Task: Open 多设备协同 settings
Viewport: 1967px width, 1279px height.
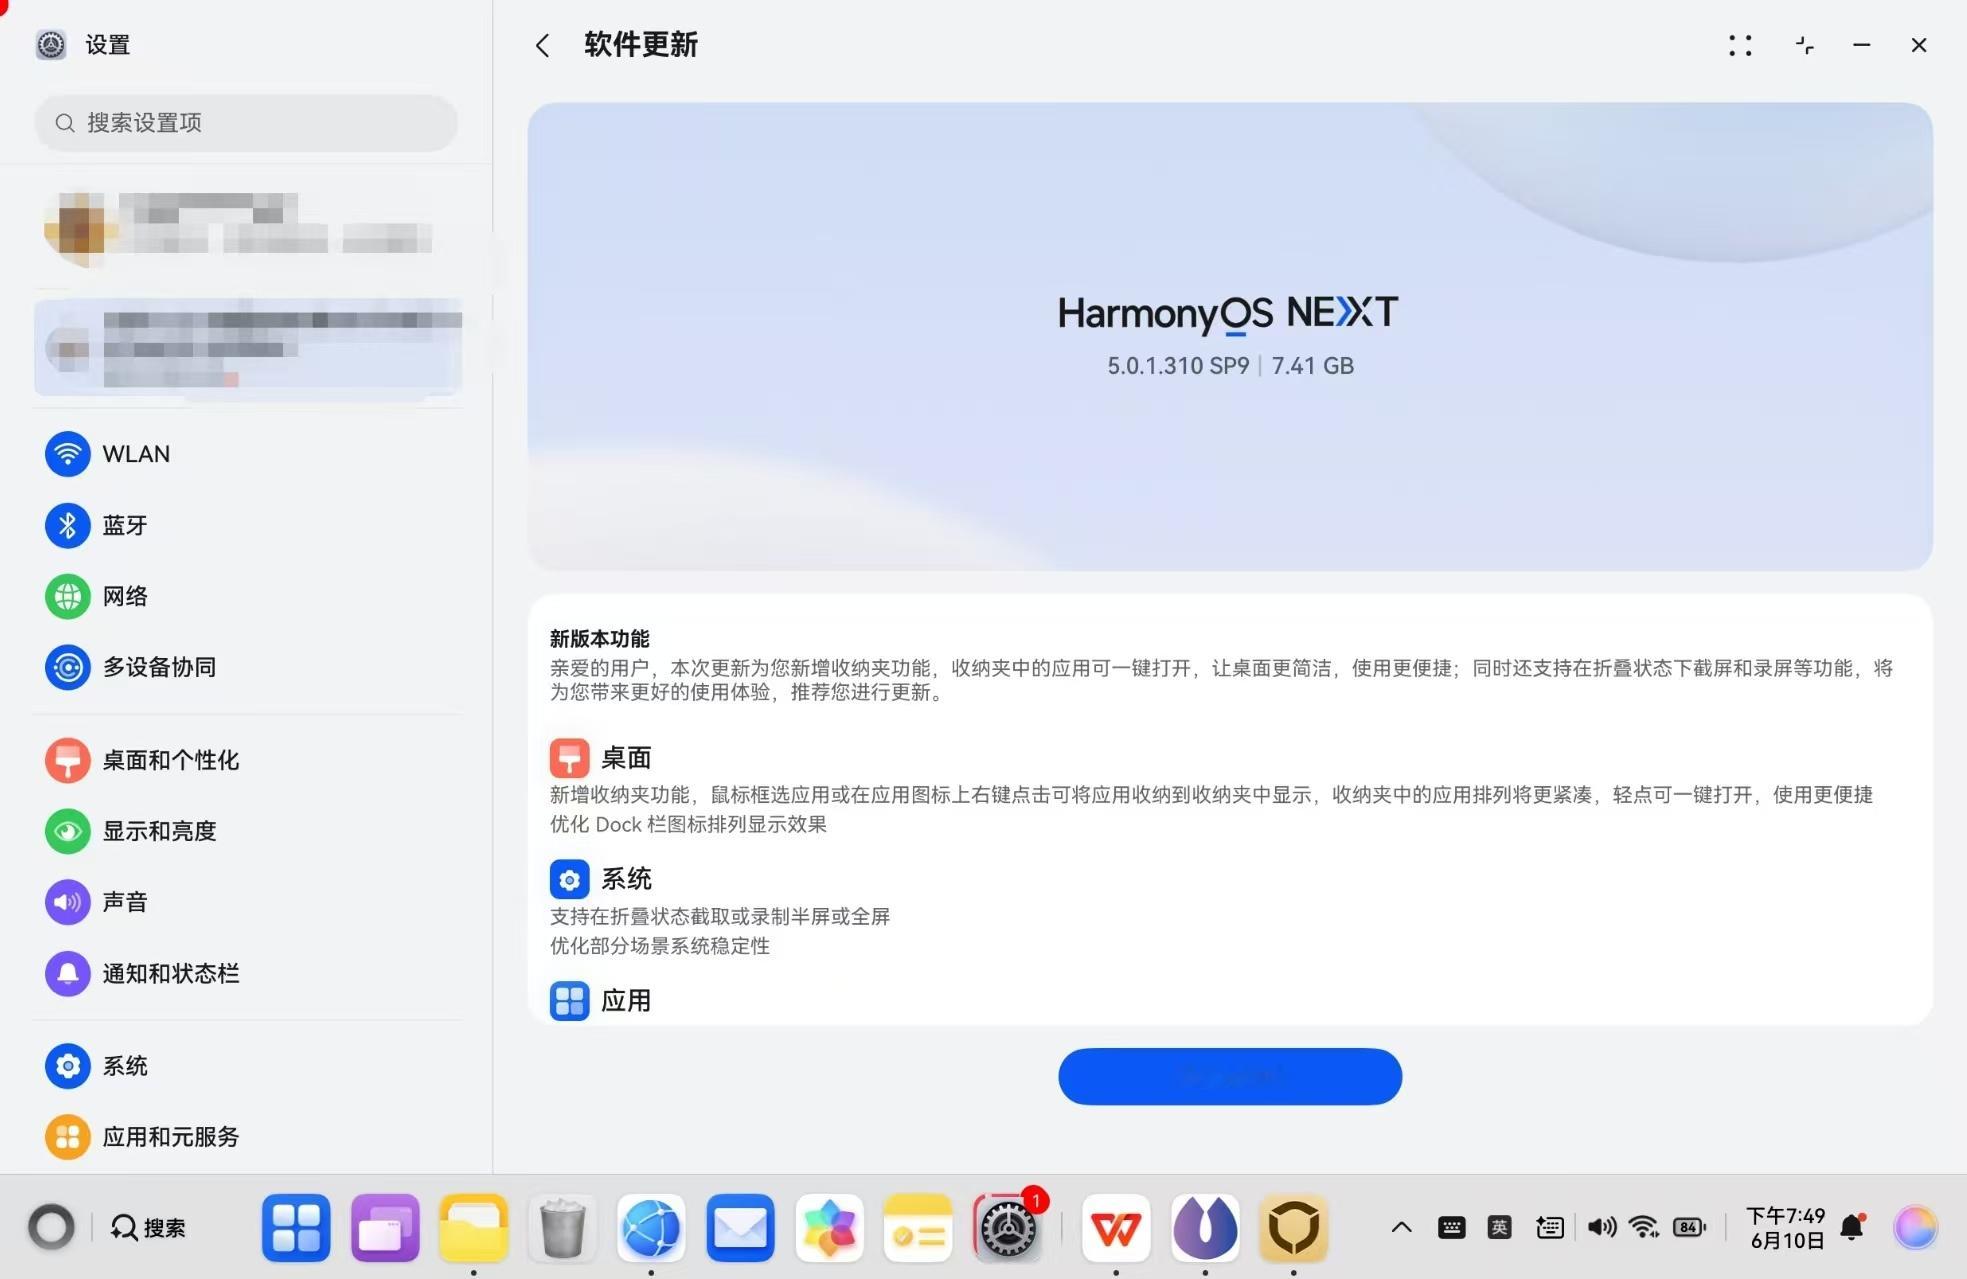Action: coord(248,667)
